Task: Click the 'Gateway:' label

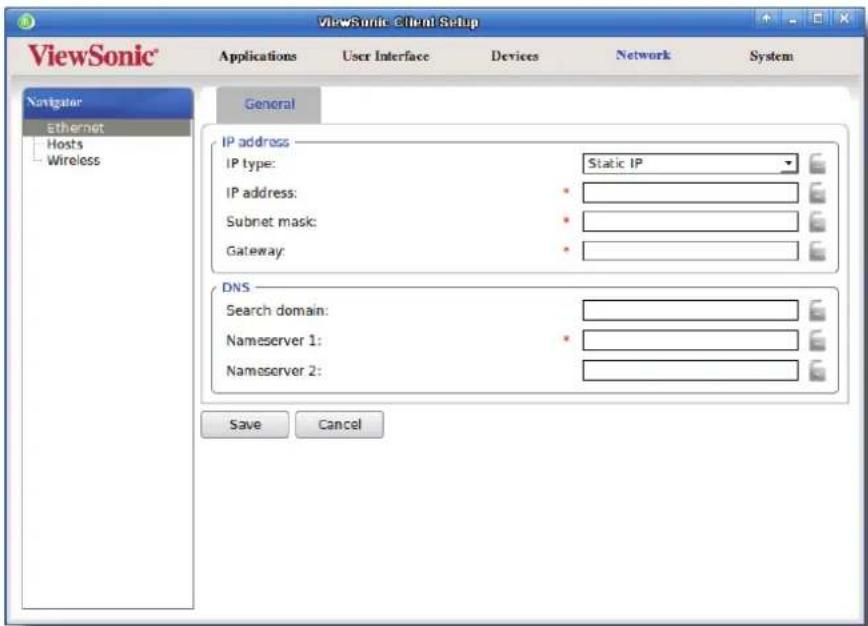Action: pos(255,251)
